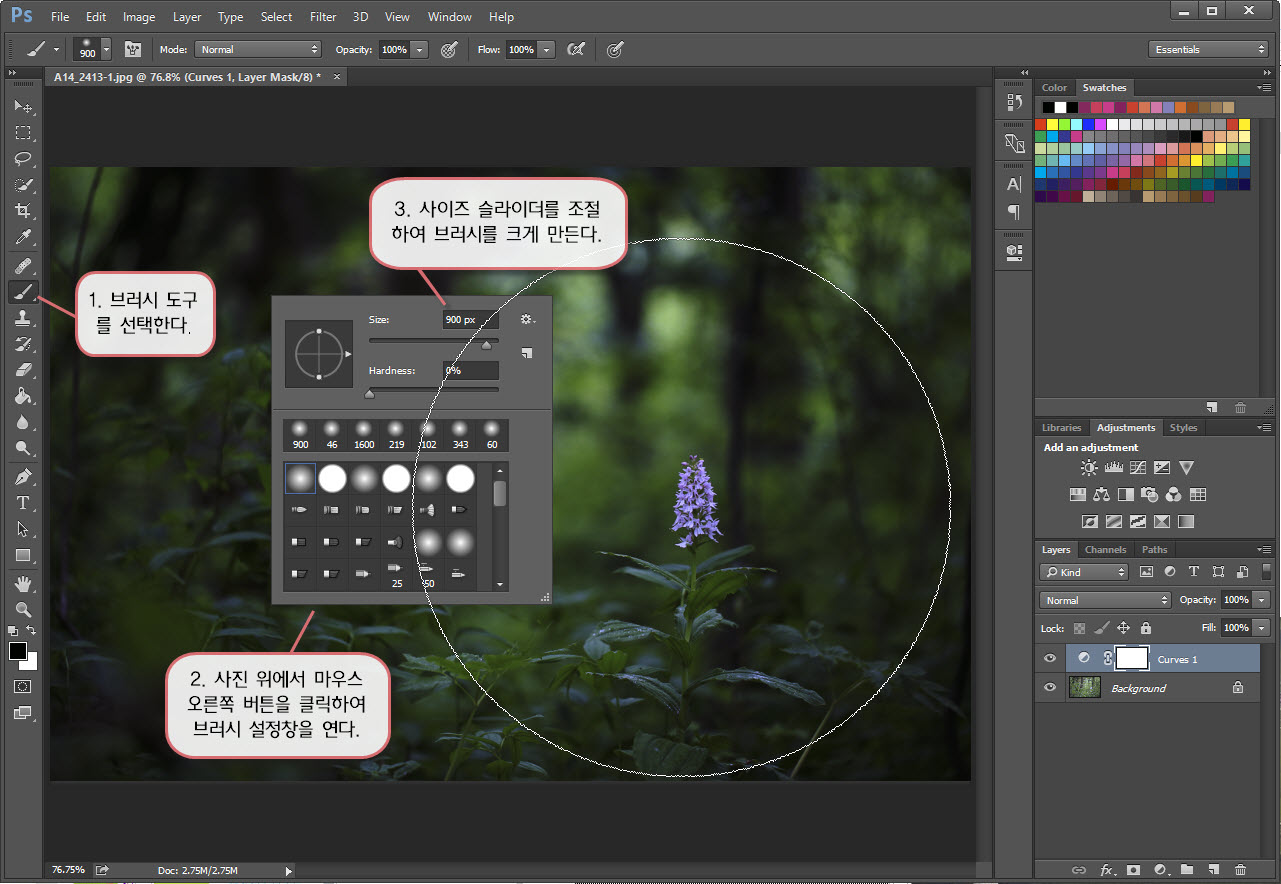Screen dimensions: 1281x884
Task: Select the Horizontal Type tool
Action: pyautogui.click(x=23, y=503)
